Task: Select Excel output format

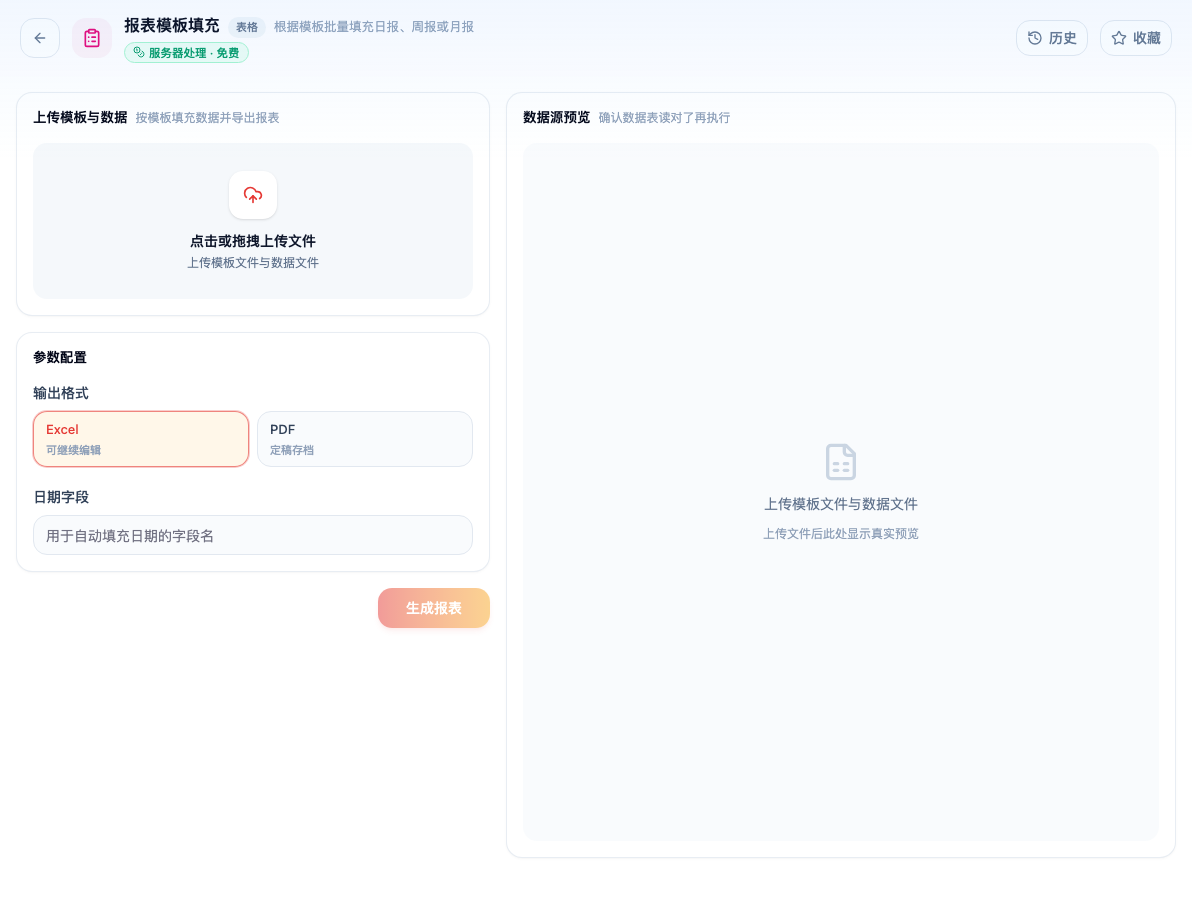Action: [141, 439]
